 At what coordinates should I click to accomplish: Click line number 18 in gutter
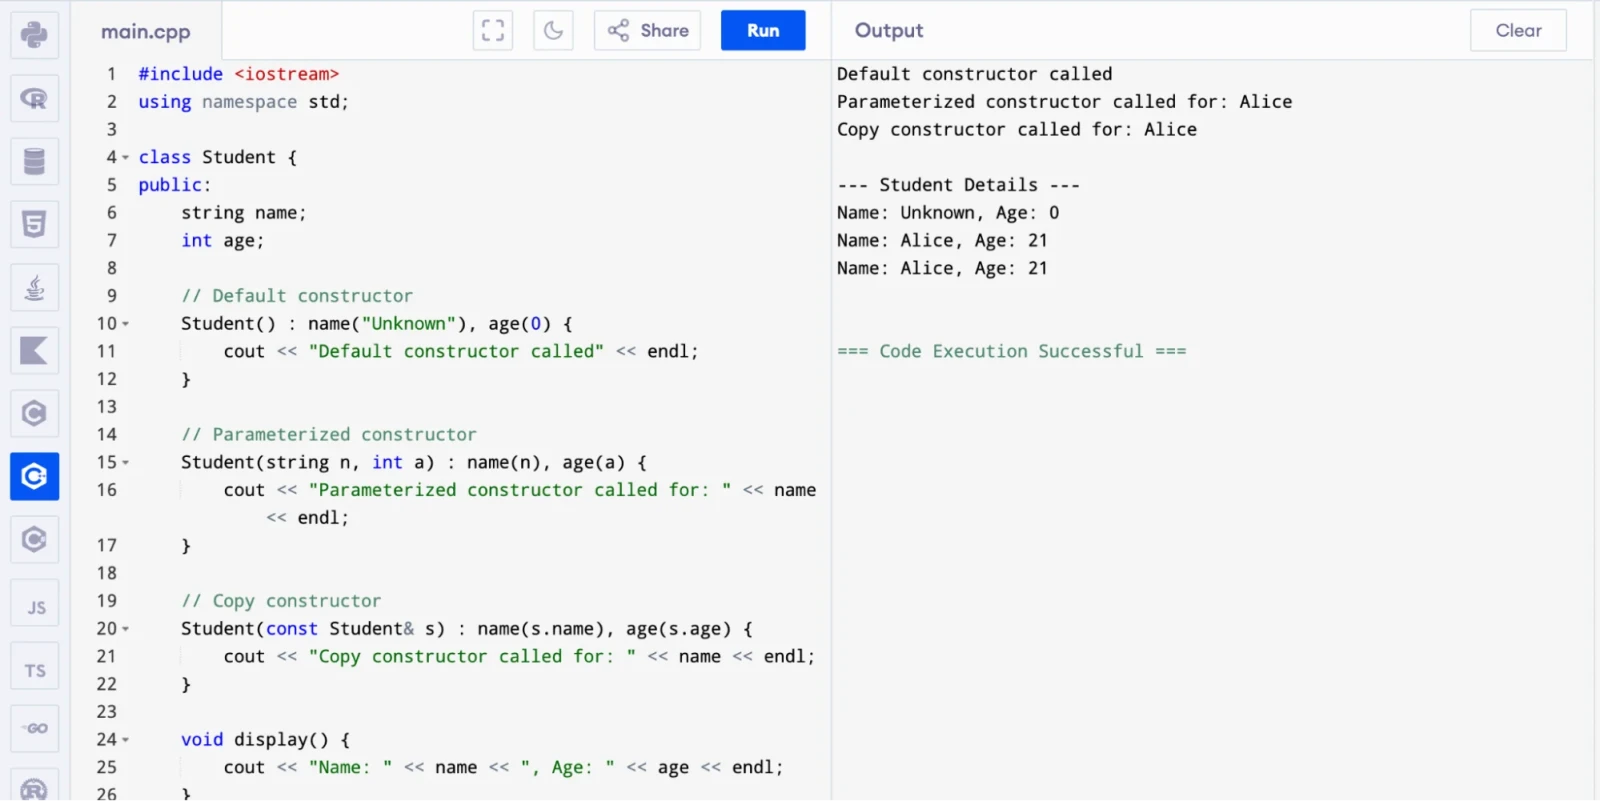click(x=107, y=574)
